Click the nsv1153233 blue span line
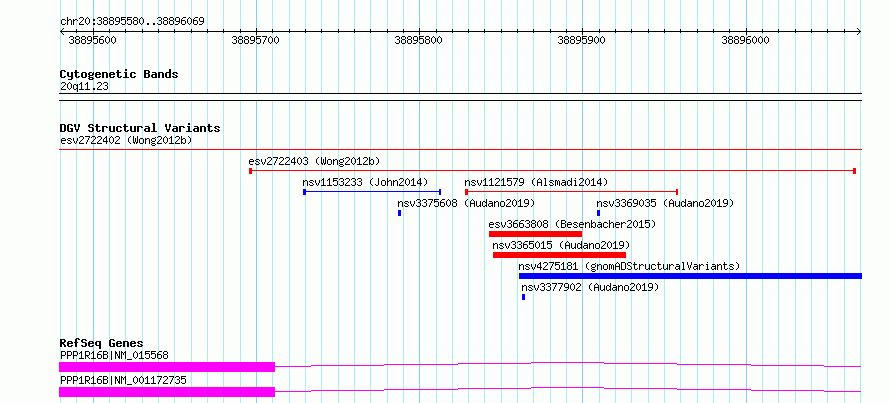Screen dimensions: 890x403 372,192
